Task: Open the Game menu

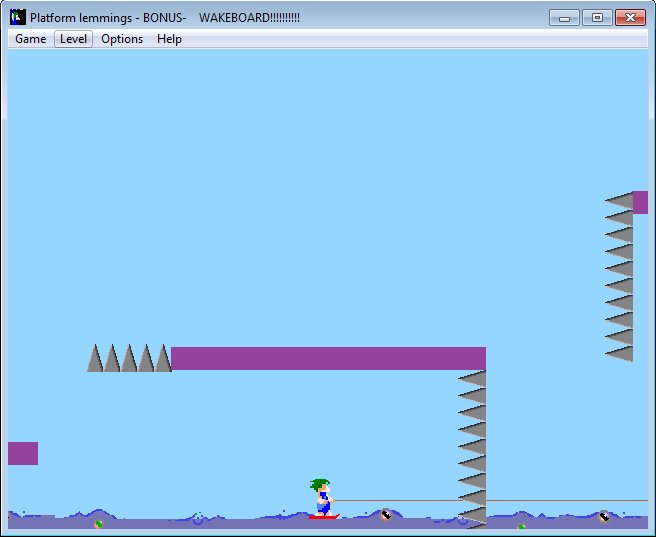Action: tap(30, 39)
